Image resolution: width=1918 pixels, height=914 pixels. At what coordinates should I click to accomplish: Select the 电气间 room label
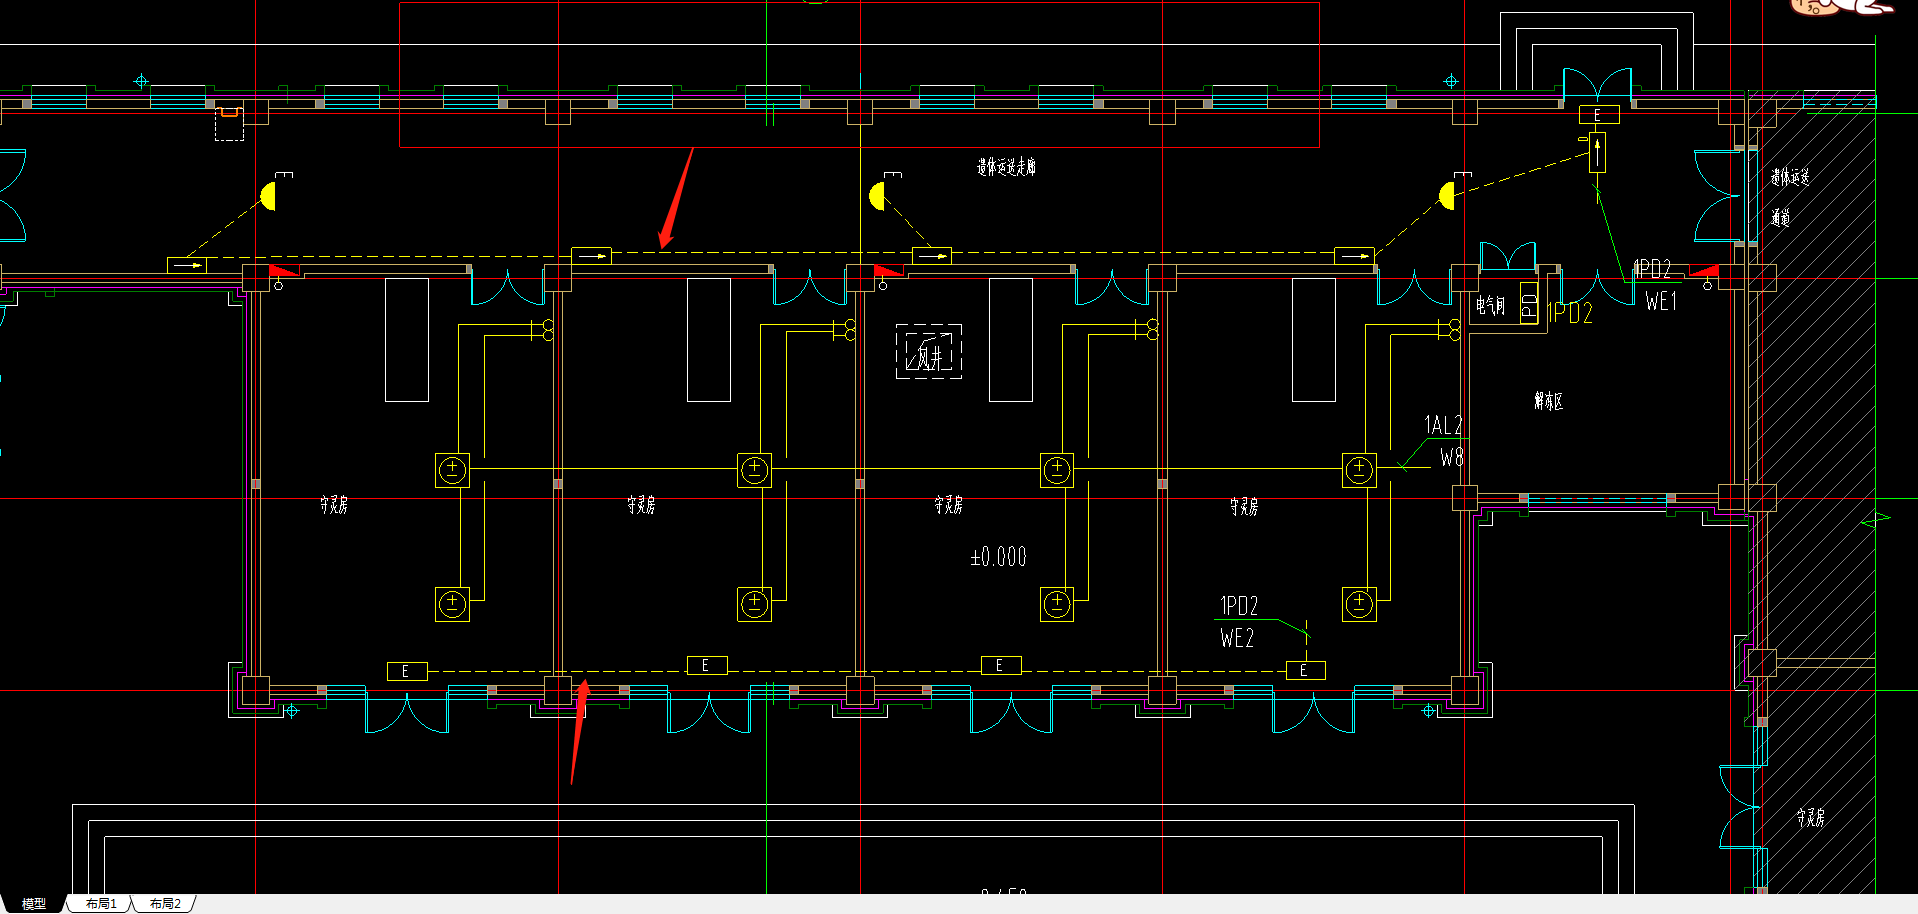[x=1490, y=305]
